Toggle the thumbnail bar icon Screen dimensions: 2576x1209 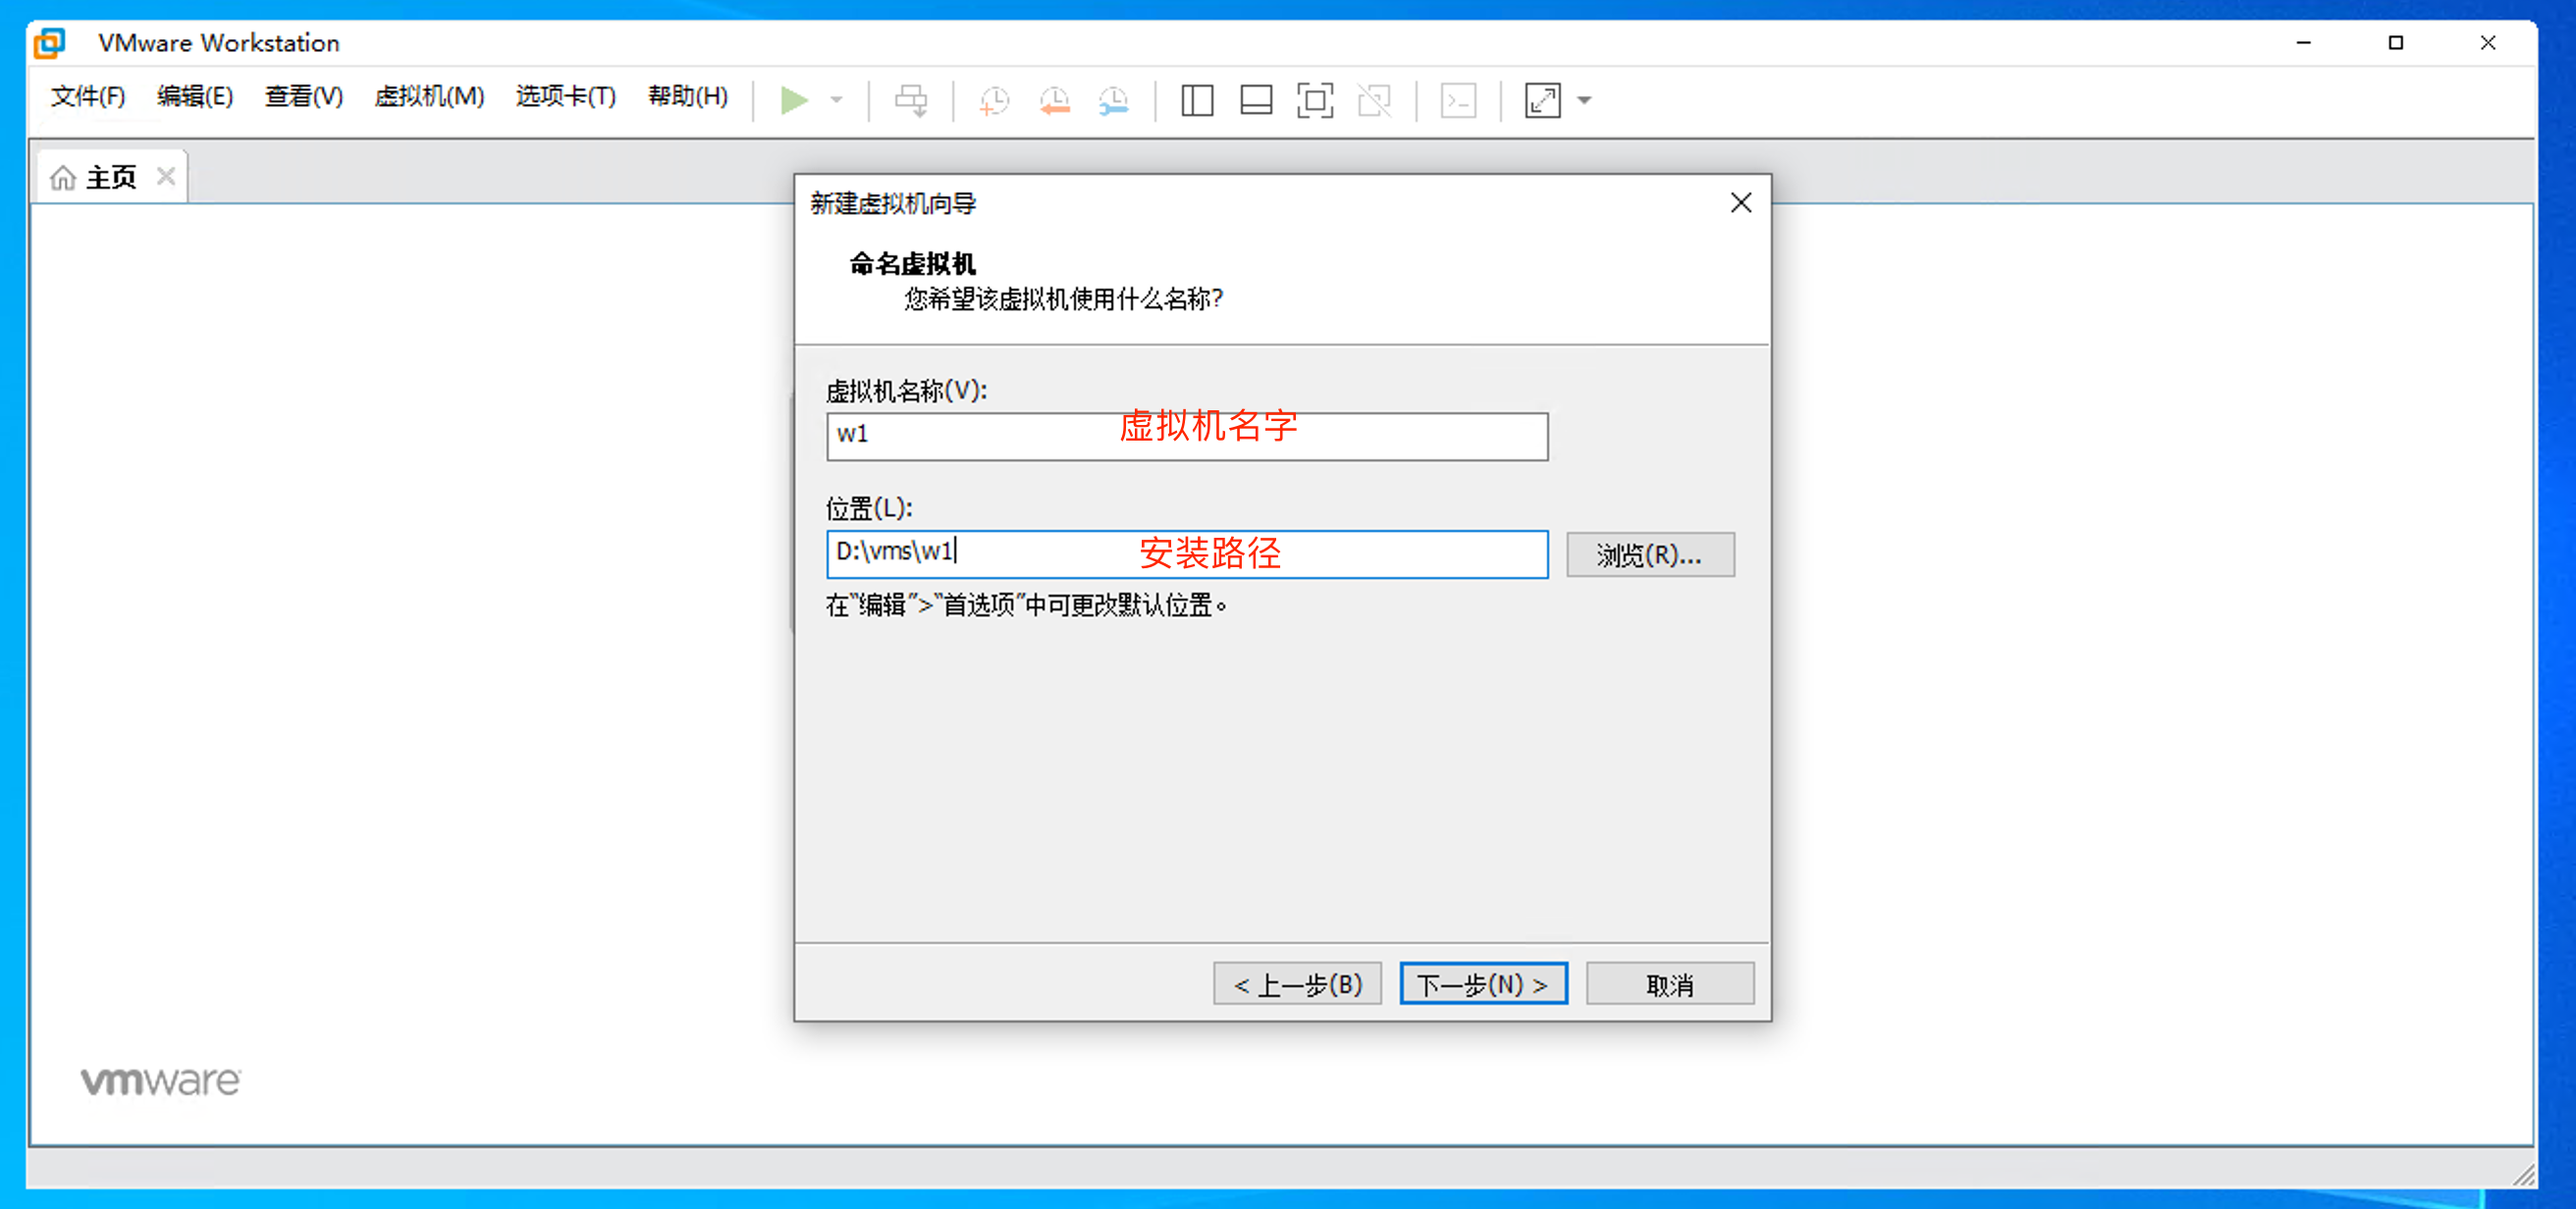coord(1255,100)
